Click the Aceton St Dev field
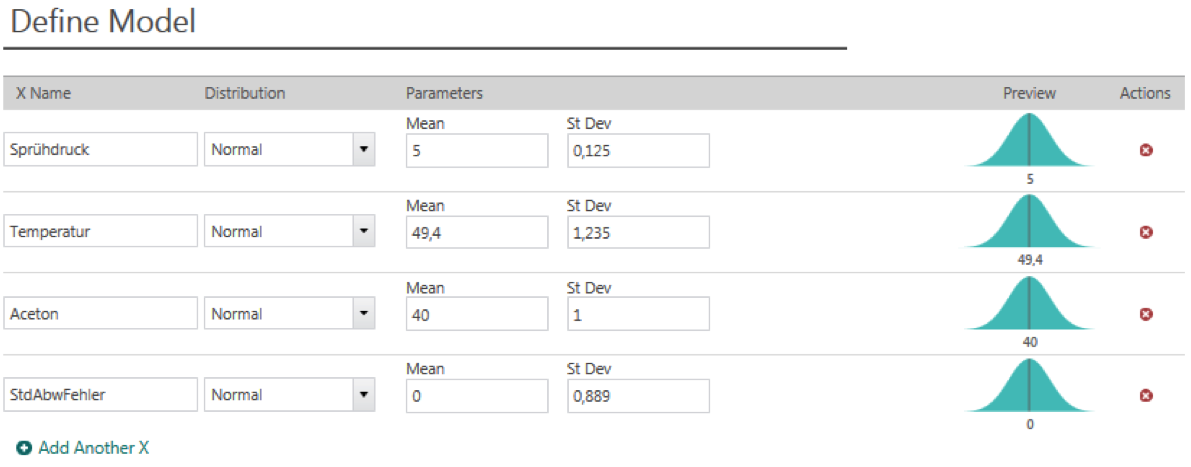This screenshot has width=1191, height=467. (x=638, y=314)
